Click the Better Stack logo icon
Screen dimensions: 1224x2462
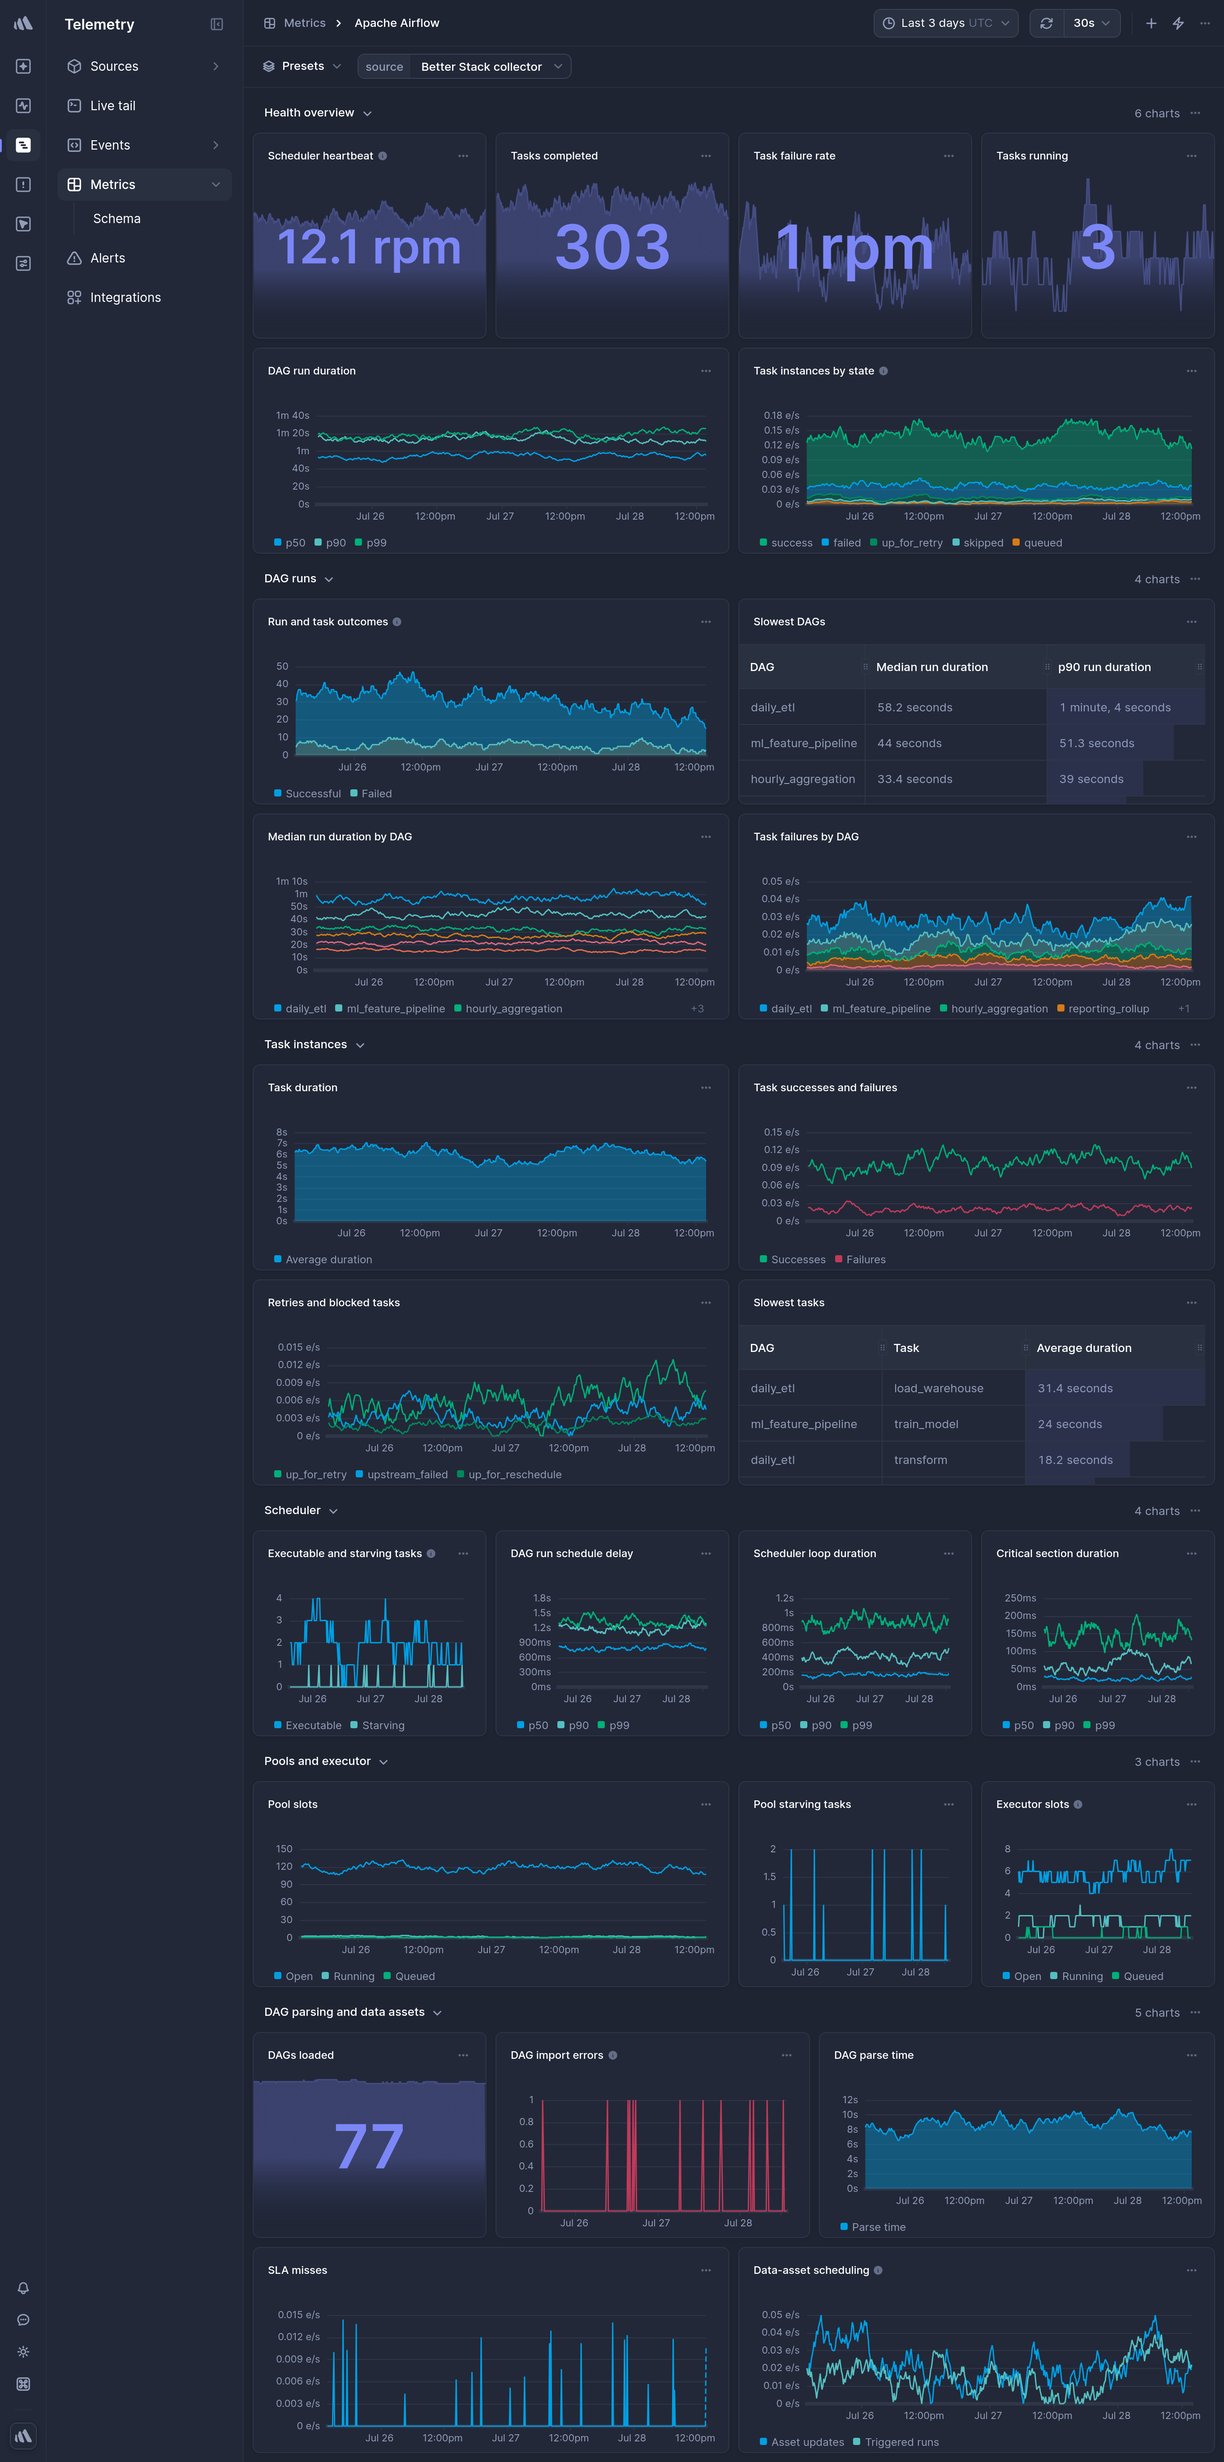[22, 23]
